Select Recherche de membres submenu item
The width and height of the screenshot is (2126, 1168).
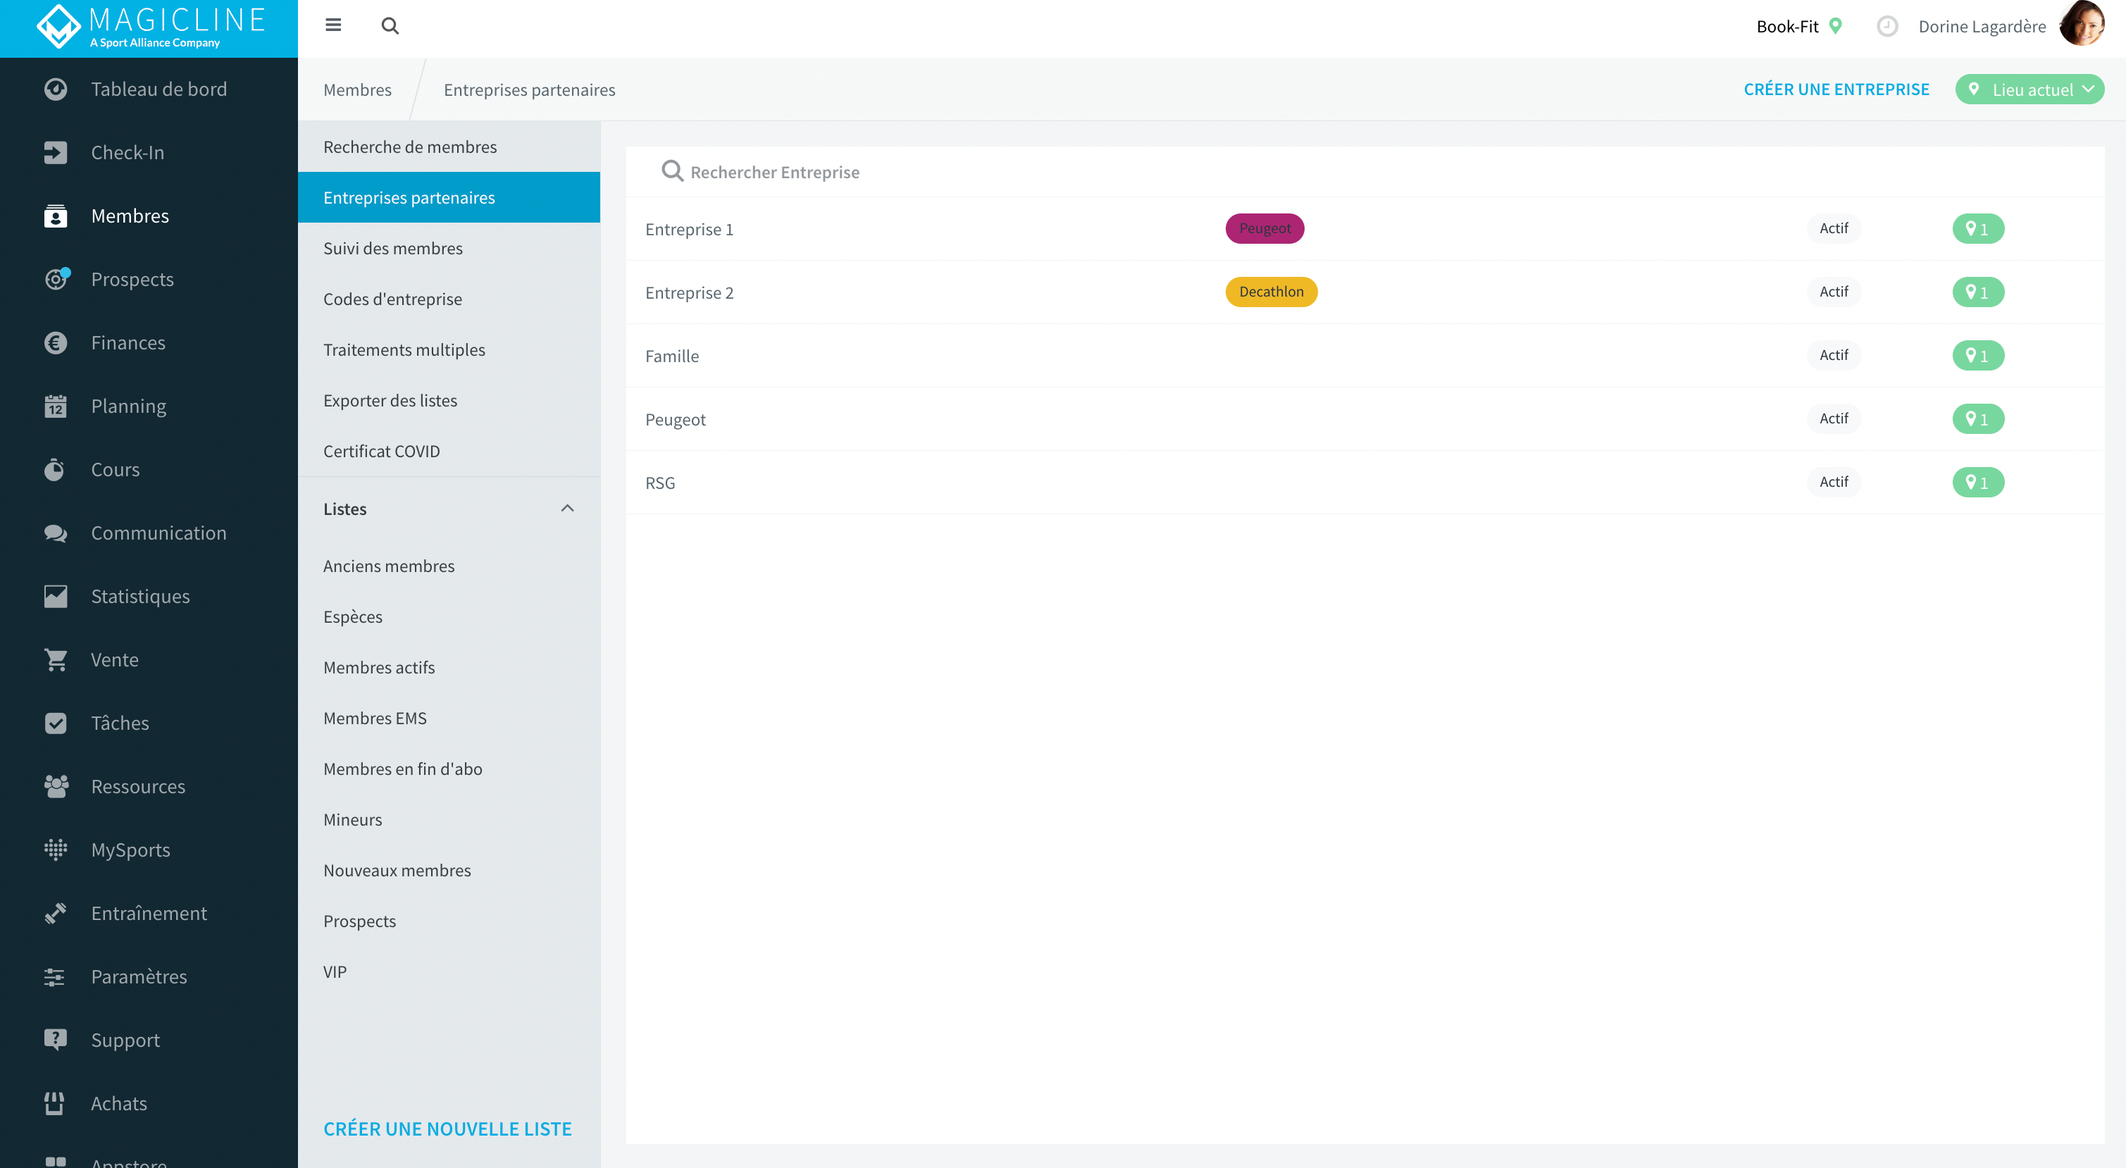point(449,147)
